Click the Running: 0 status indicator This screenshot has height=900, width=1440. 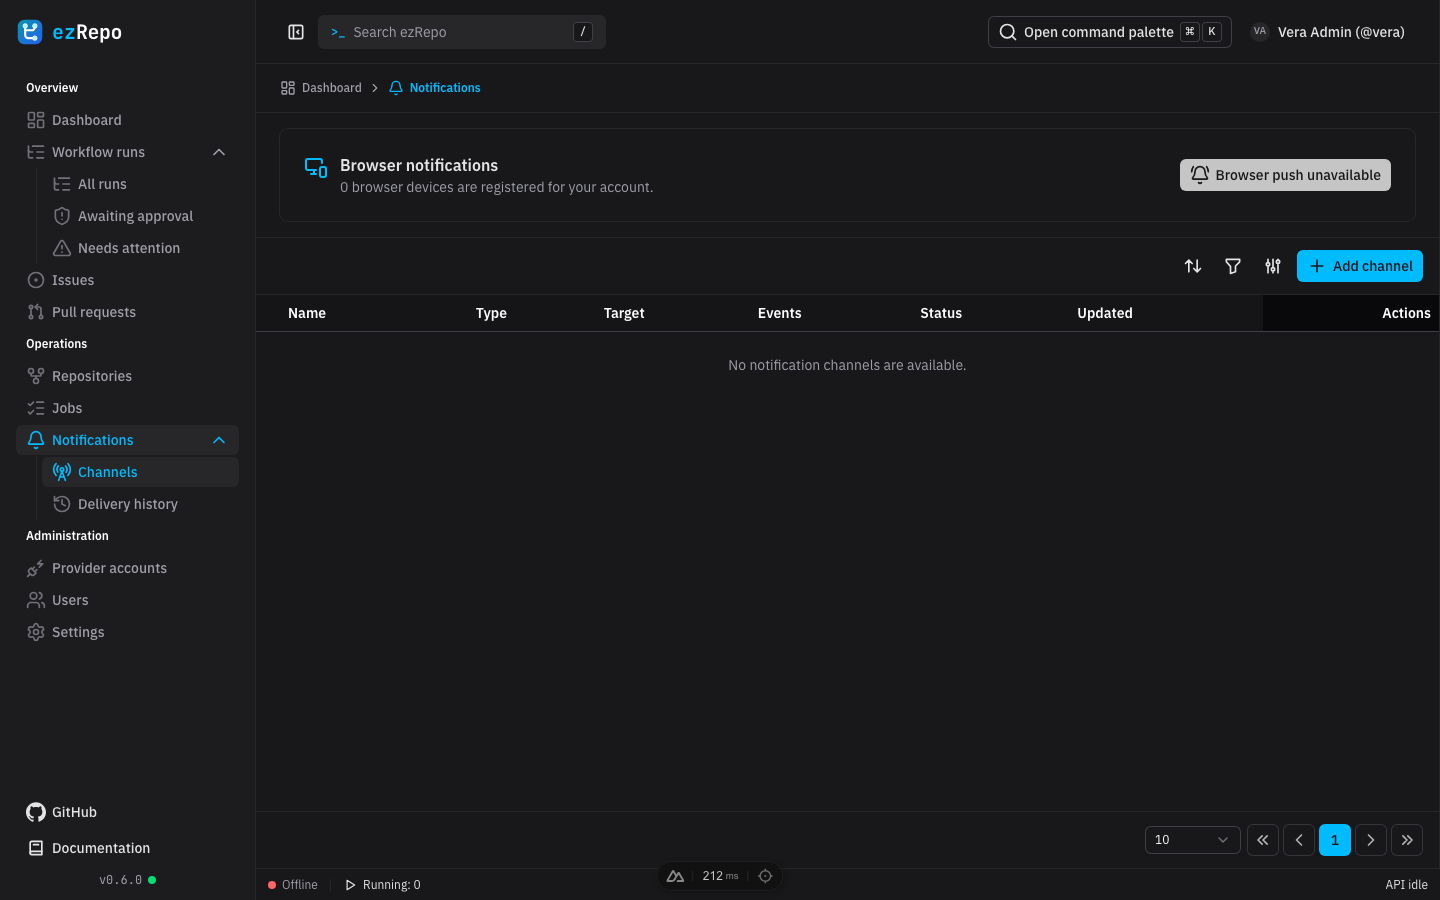[383, 885]
